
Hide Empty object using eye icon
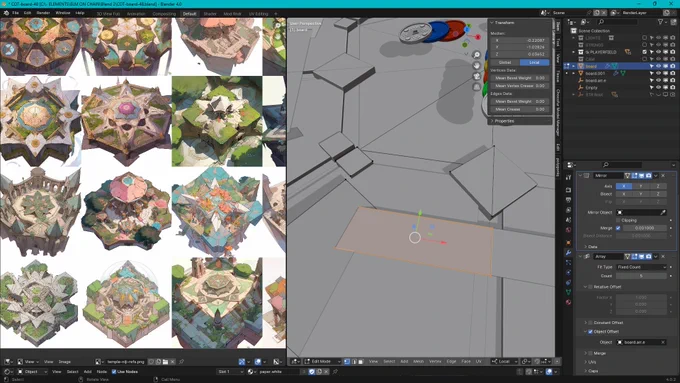pos(659,88)
